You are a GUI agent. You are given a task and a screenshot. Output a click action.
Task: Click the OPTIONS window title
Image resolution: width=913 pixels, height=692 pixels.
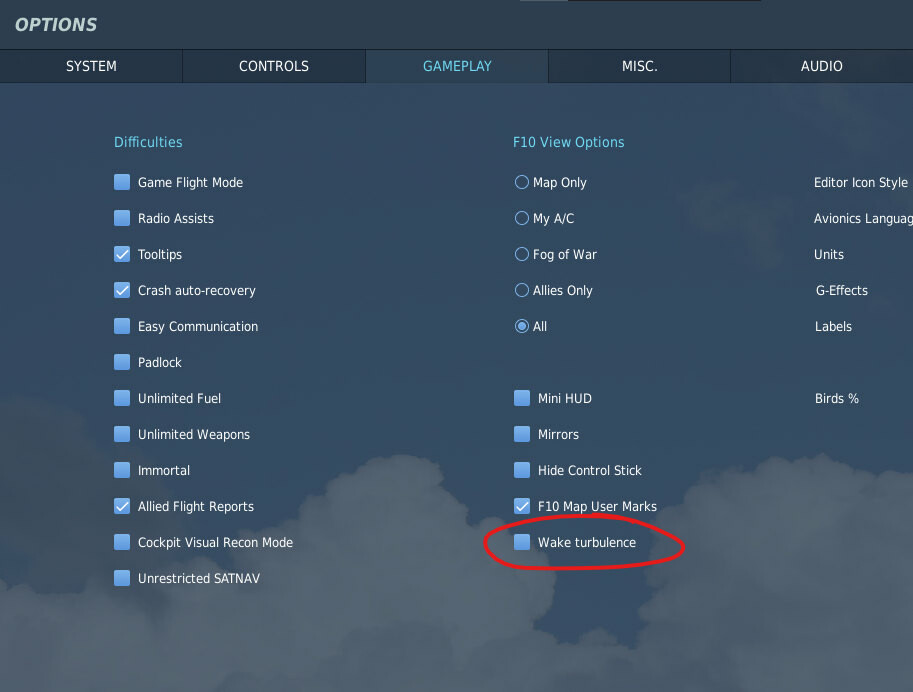click(56, 24)
